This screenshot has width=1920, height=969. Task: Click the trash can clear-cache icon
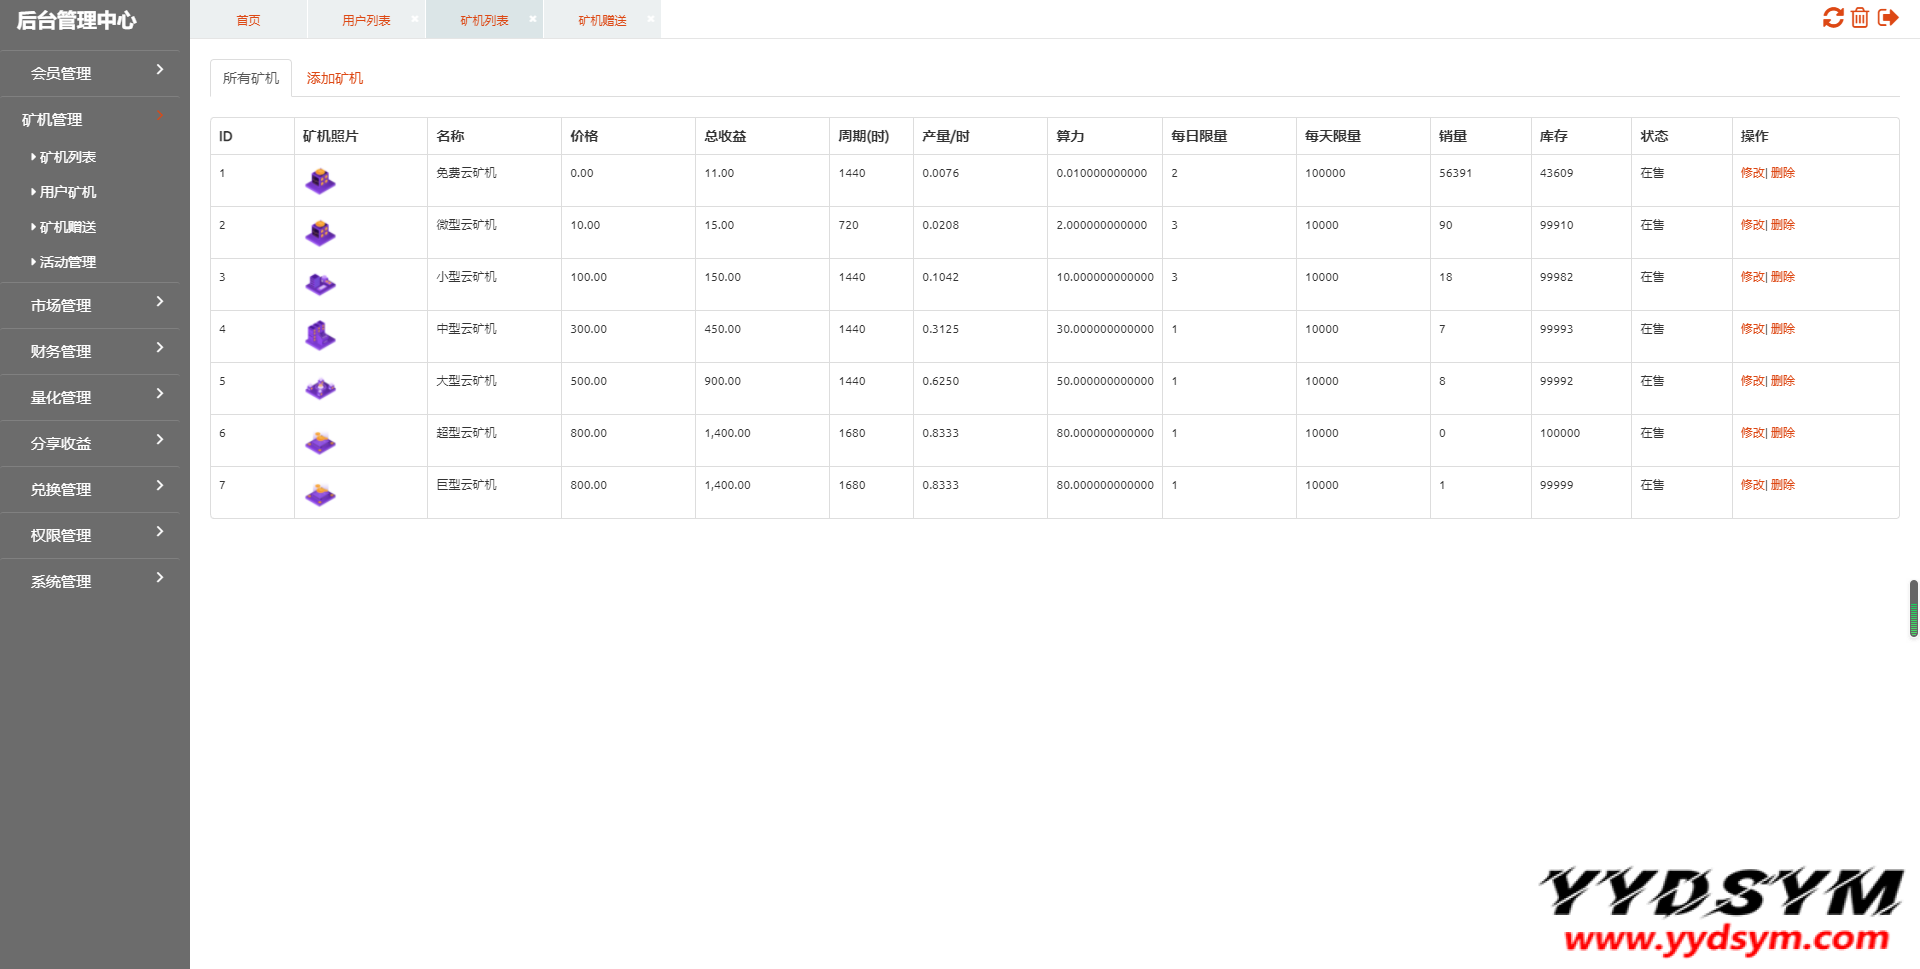tap(1860, 18)
